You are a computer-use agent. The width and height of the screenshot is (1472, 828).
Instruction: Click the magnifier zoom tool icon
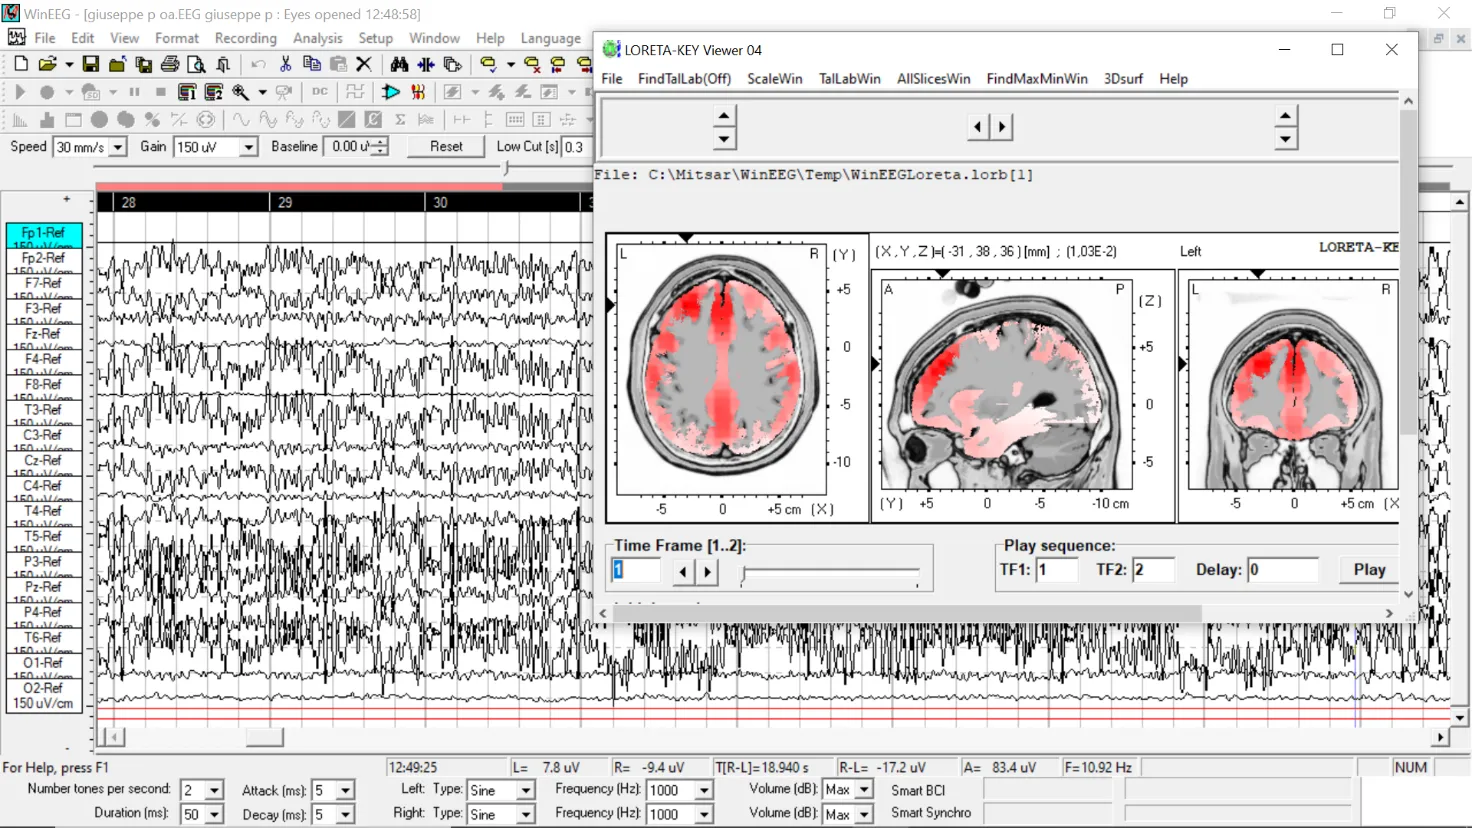[x=241, y=92]
